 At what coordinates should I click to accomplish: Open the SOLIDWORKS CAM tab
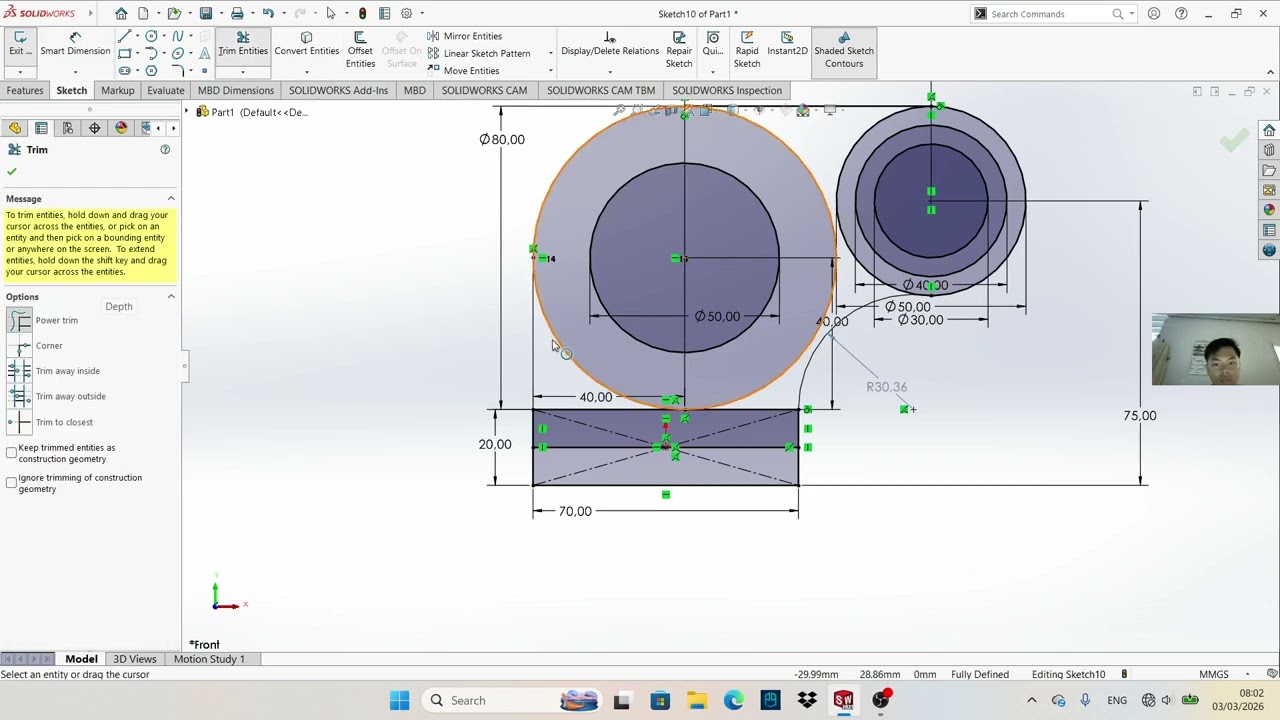pos(484,90)
